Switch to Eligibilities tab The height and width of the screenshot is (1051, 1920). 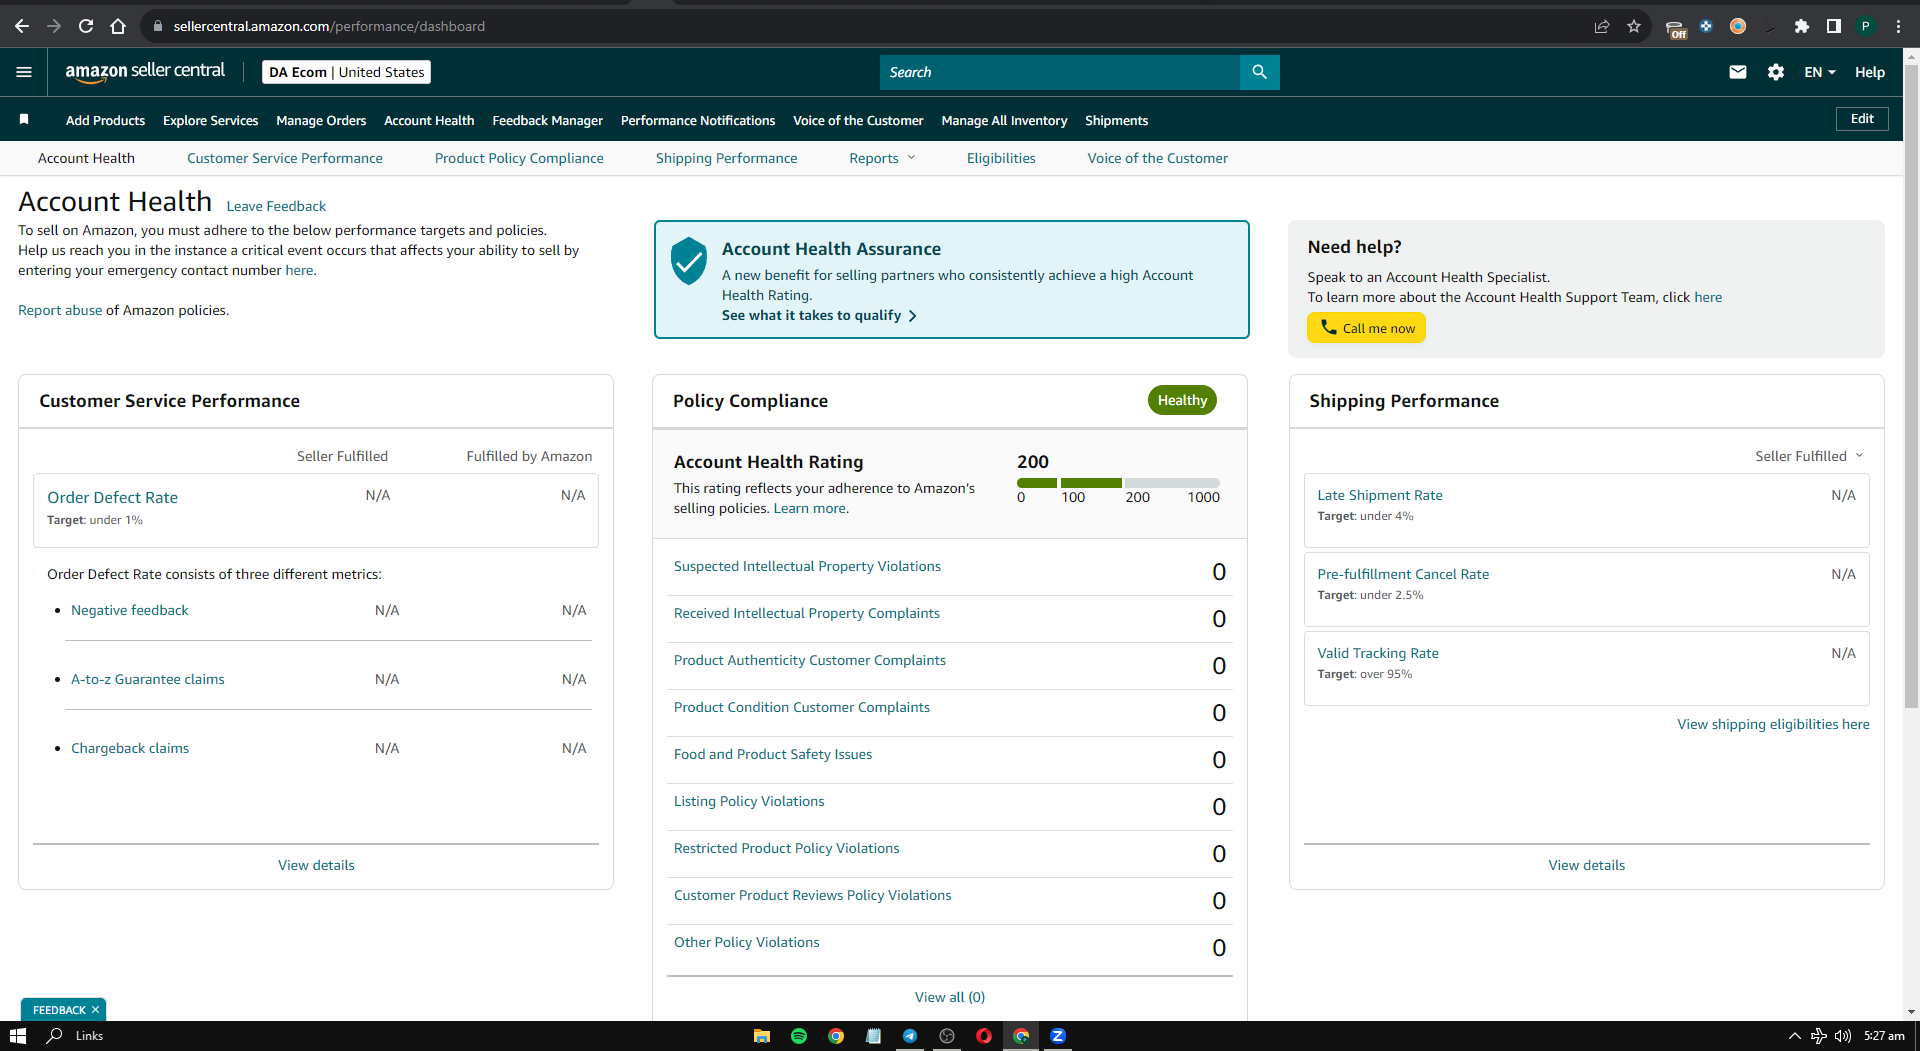click(1001, 158)
